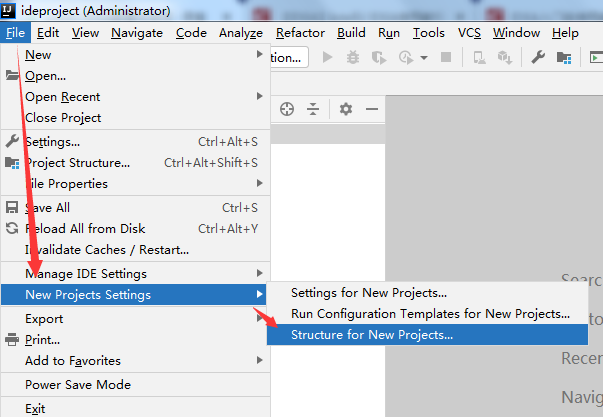Click the run configuration dropdown ending in 'tion...'
The height and width of the screenshot is (417, 603).
pyautogui.click(x=289, y=58)
